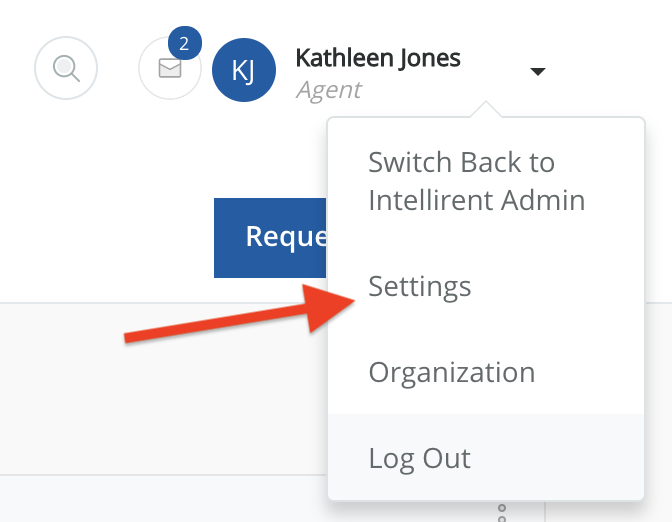Log Out from the account menu

(420, 458)
